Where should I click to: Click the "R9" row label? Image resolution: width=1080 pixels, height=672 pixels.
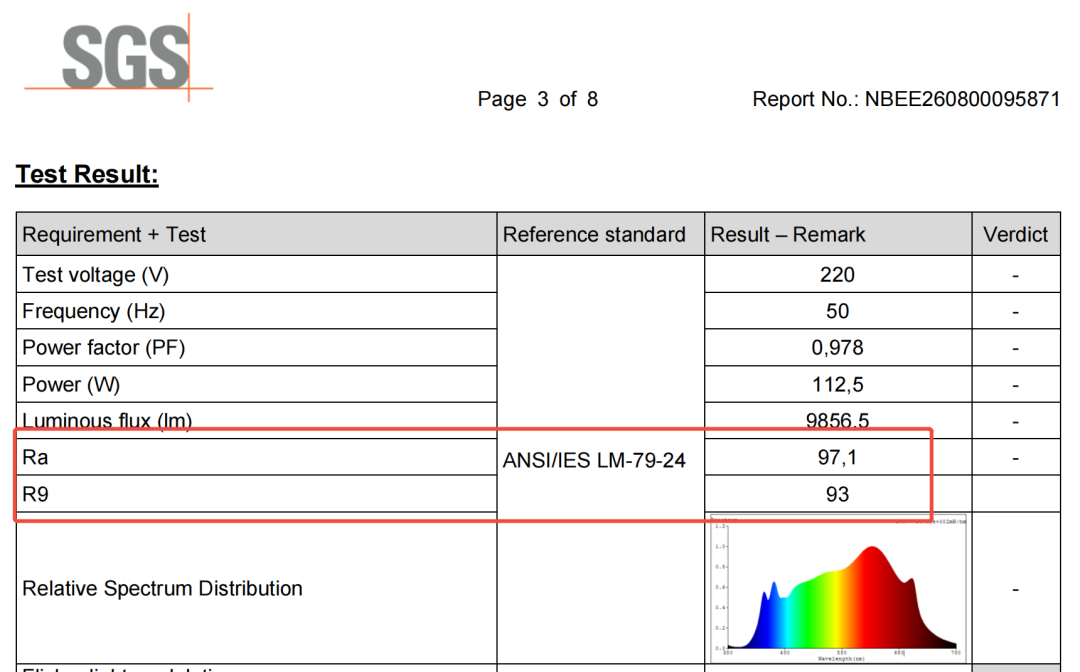tap(35, 494)
